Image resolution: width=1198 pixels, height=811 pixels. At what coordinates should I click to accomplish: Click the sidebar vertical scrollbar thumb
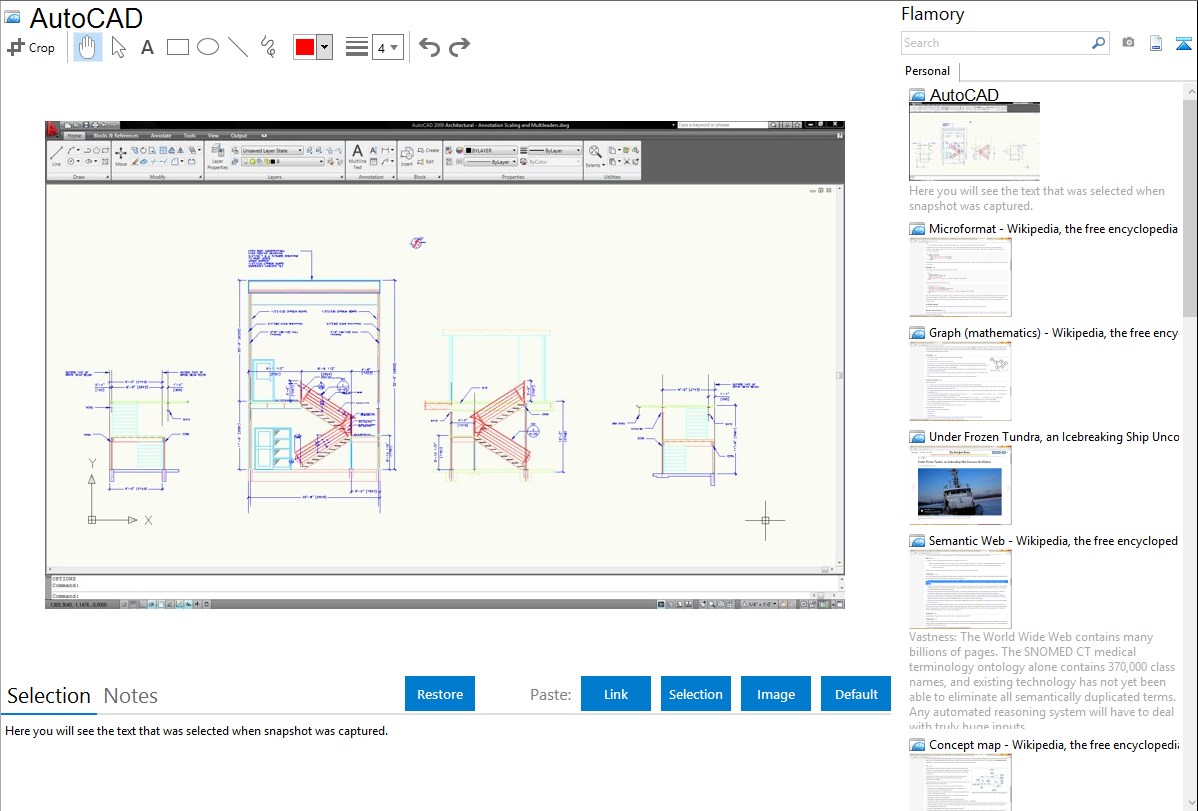coord(1190,206)
